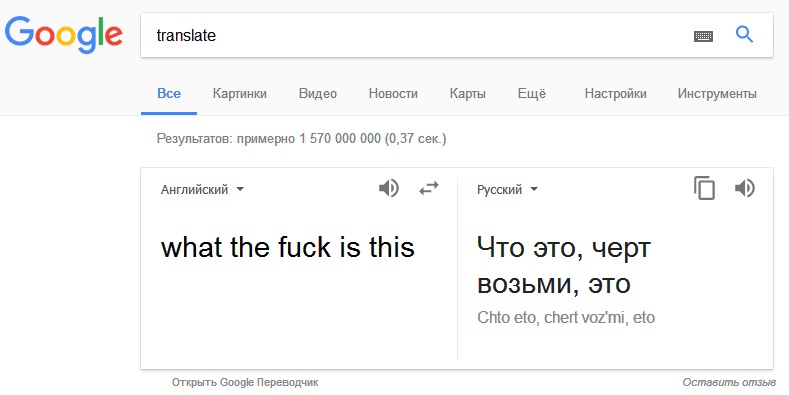Click the Оставить отзыв feedback link

[x=729, y=382]
